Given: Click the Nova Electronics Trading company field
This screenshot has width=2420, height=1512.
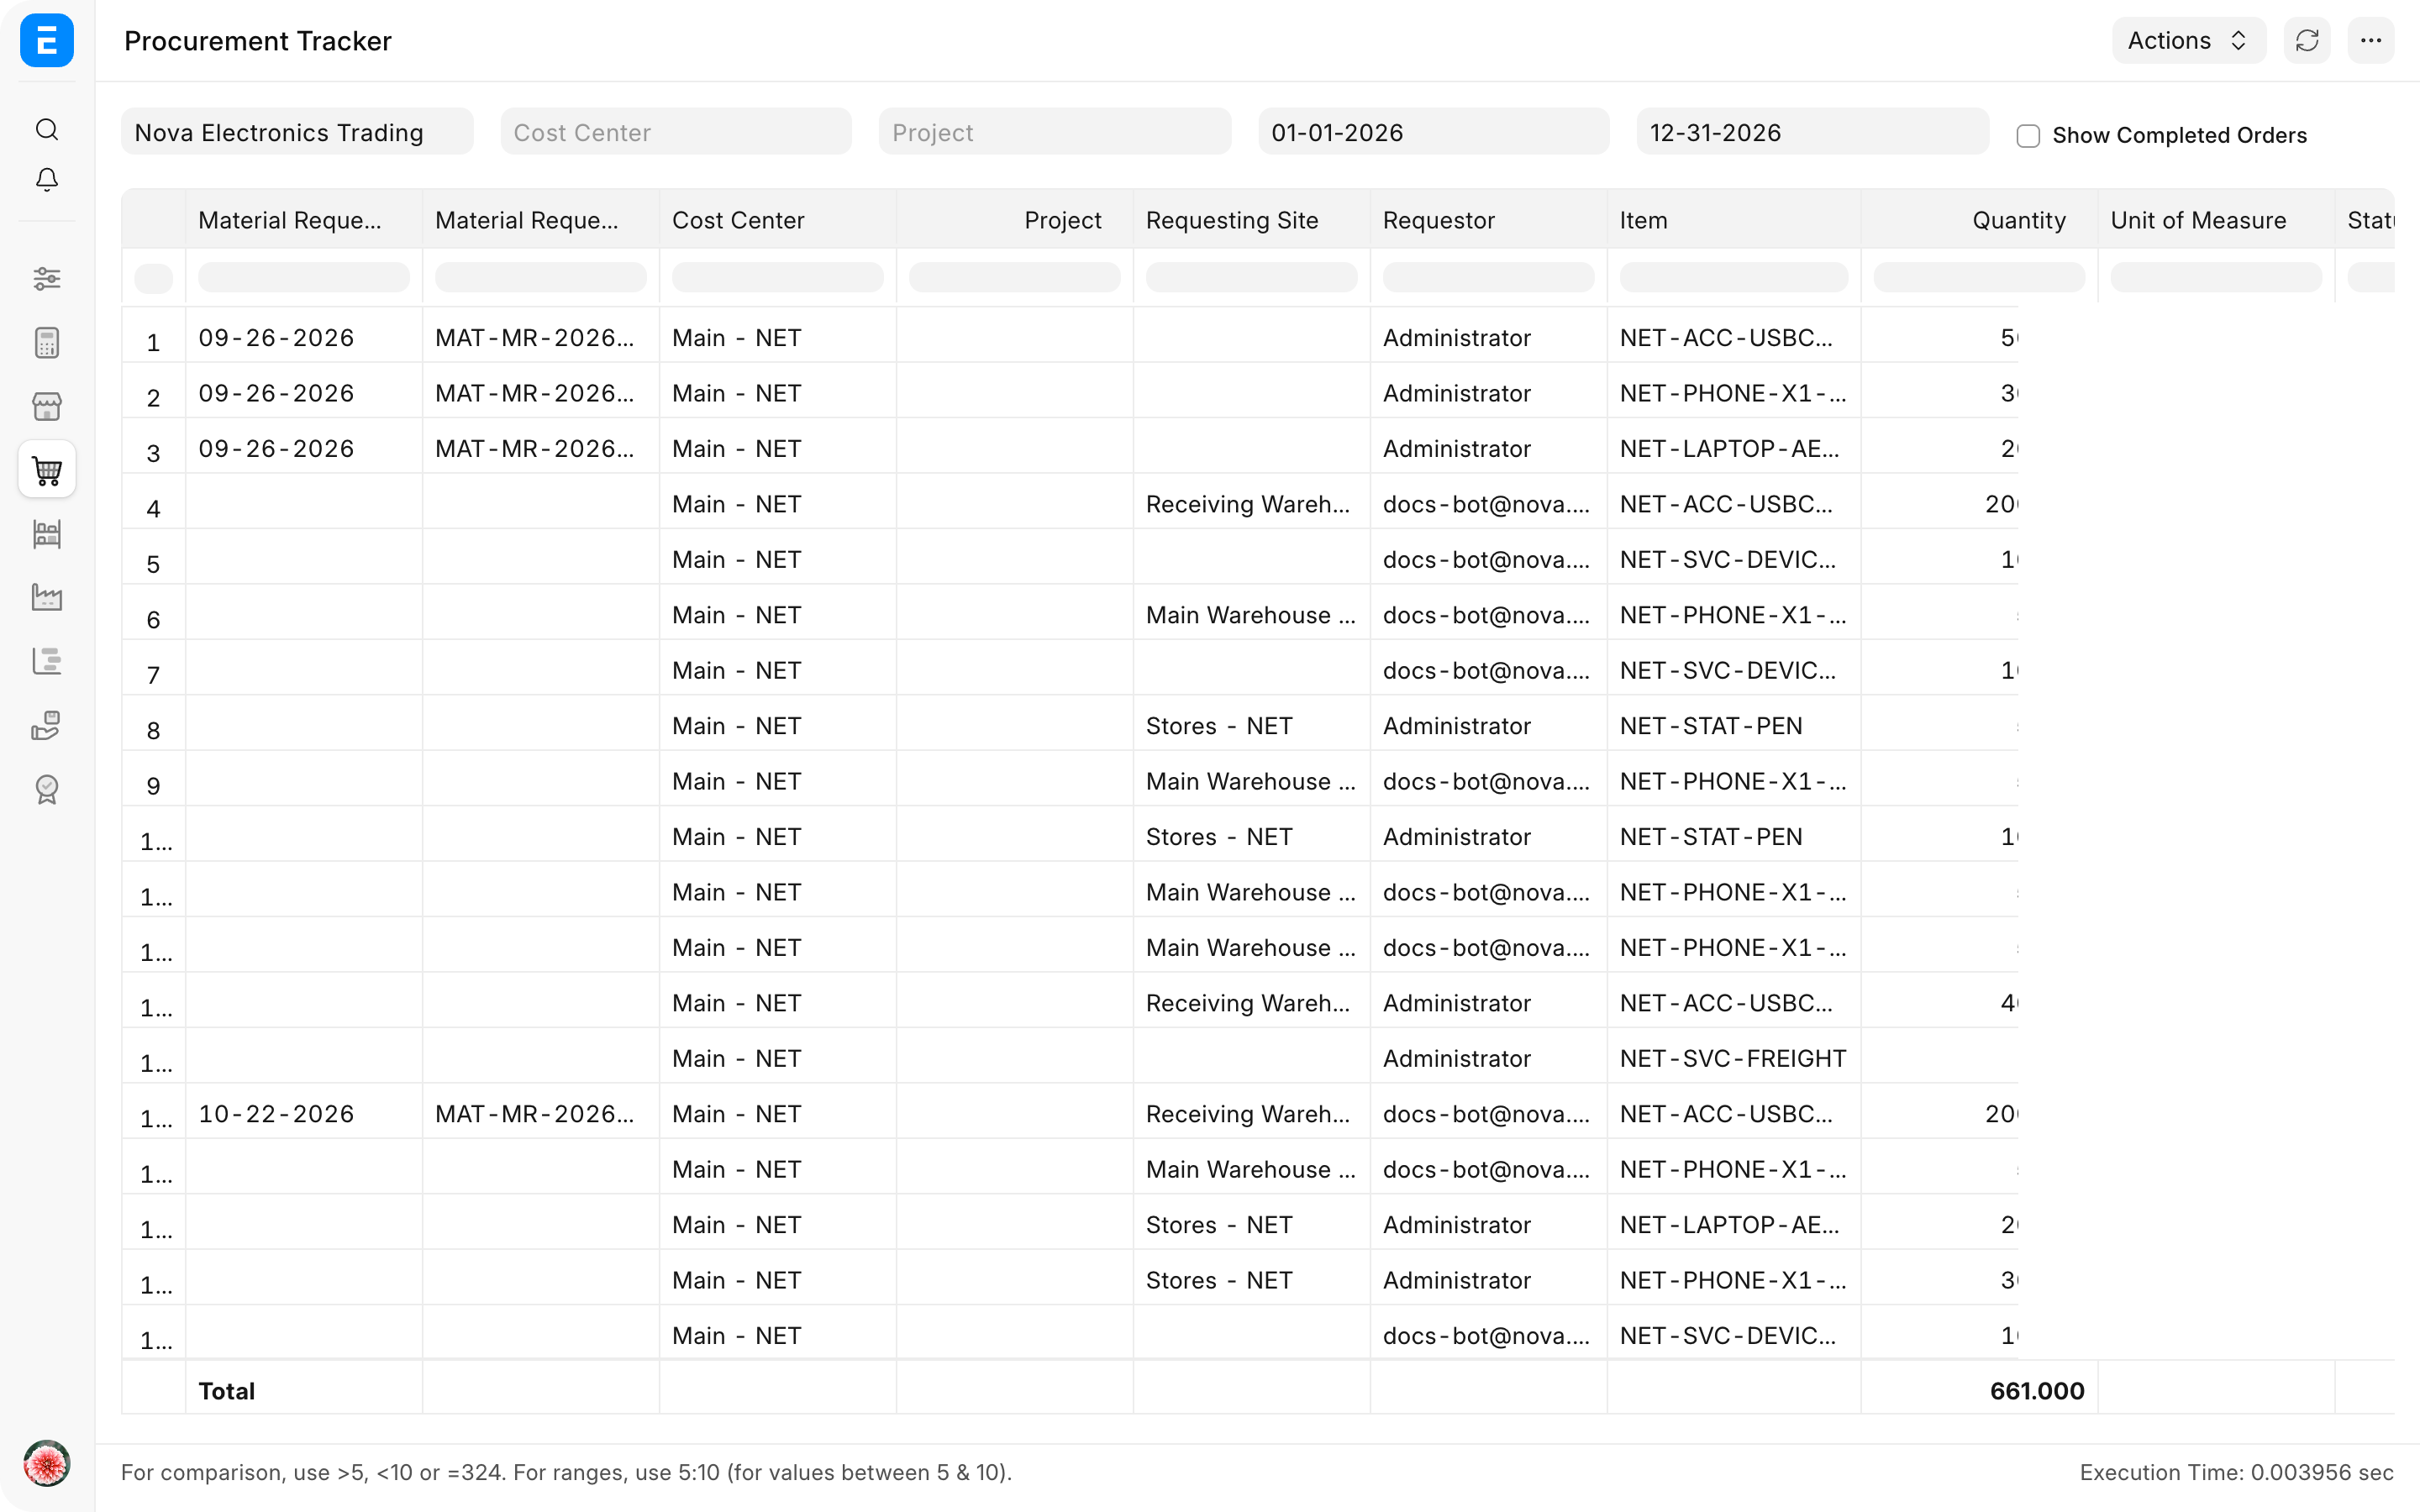Looking at the screenshot, I should (297, 132).
